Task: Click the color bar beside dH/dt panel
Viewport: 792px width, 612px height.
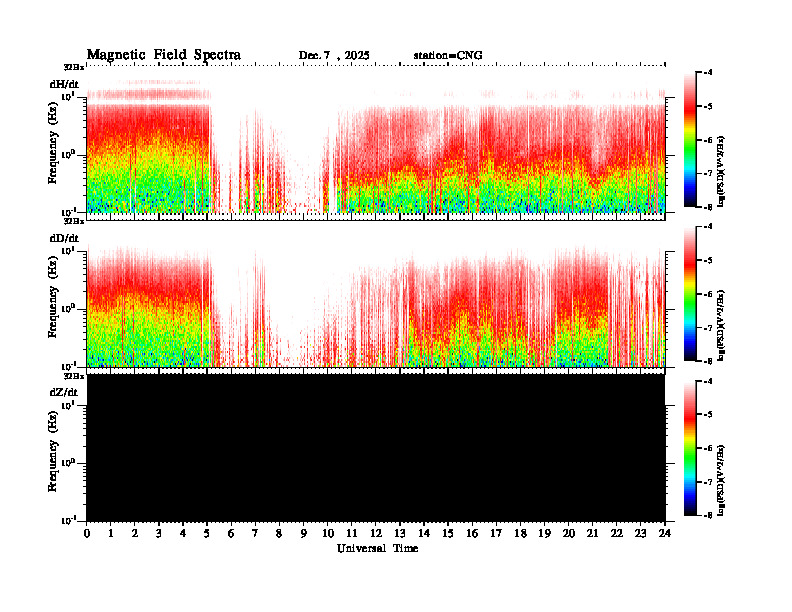Action: click(690, 139)
